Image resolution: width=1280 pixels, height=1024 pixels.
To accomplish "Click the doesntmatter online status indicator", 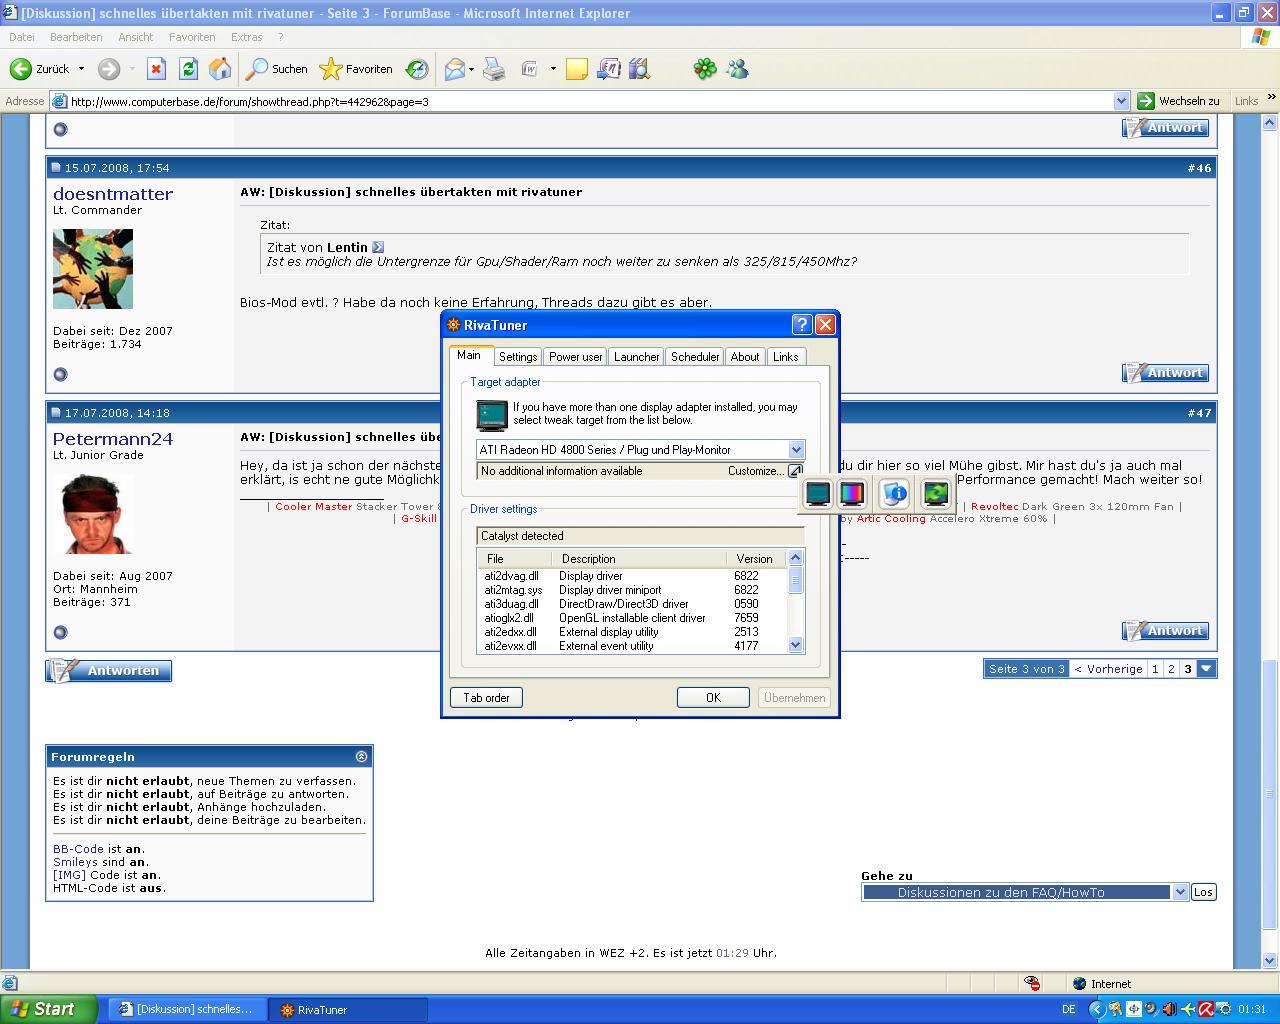I will point(60,374).
